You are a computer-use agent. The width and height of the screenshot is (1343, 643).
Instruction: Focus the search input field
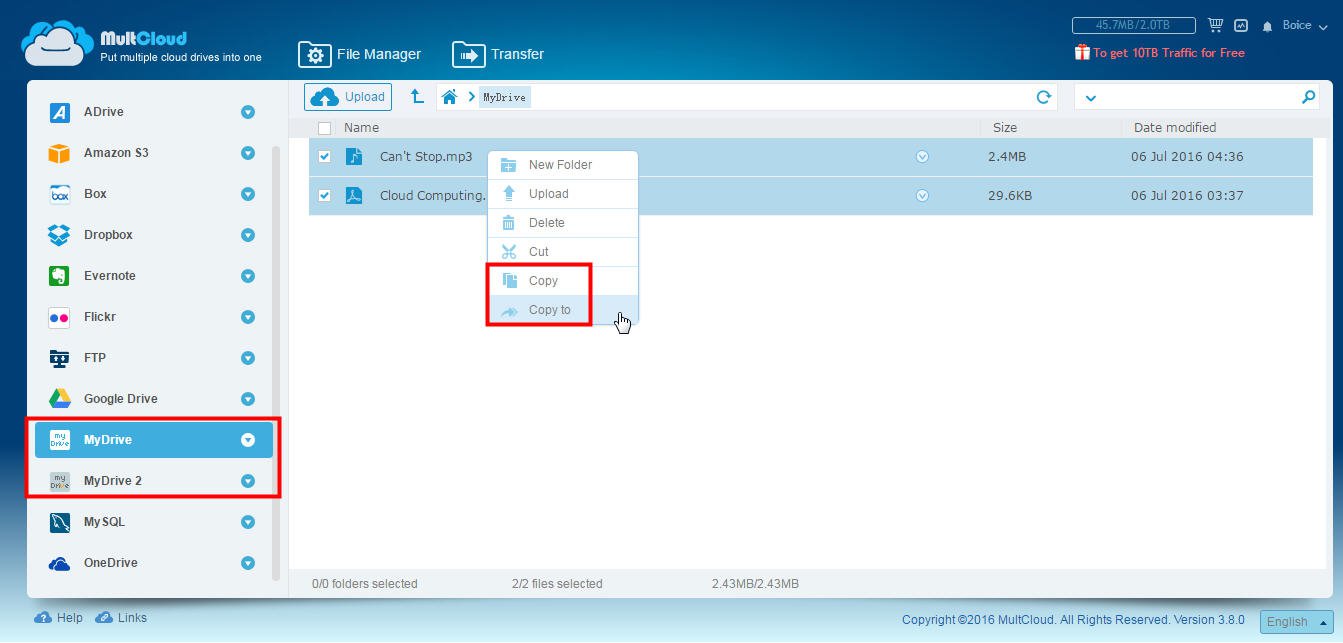click(1197, 97)
